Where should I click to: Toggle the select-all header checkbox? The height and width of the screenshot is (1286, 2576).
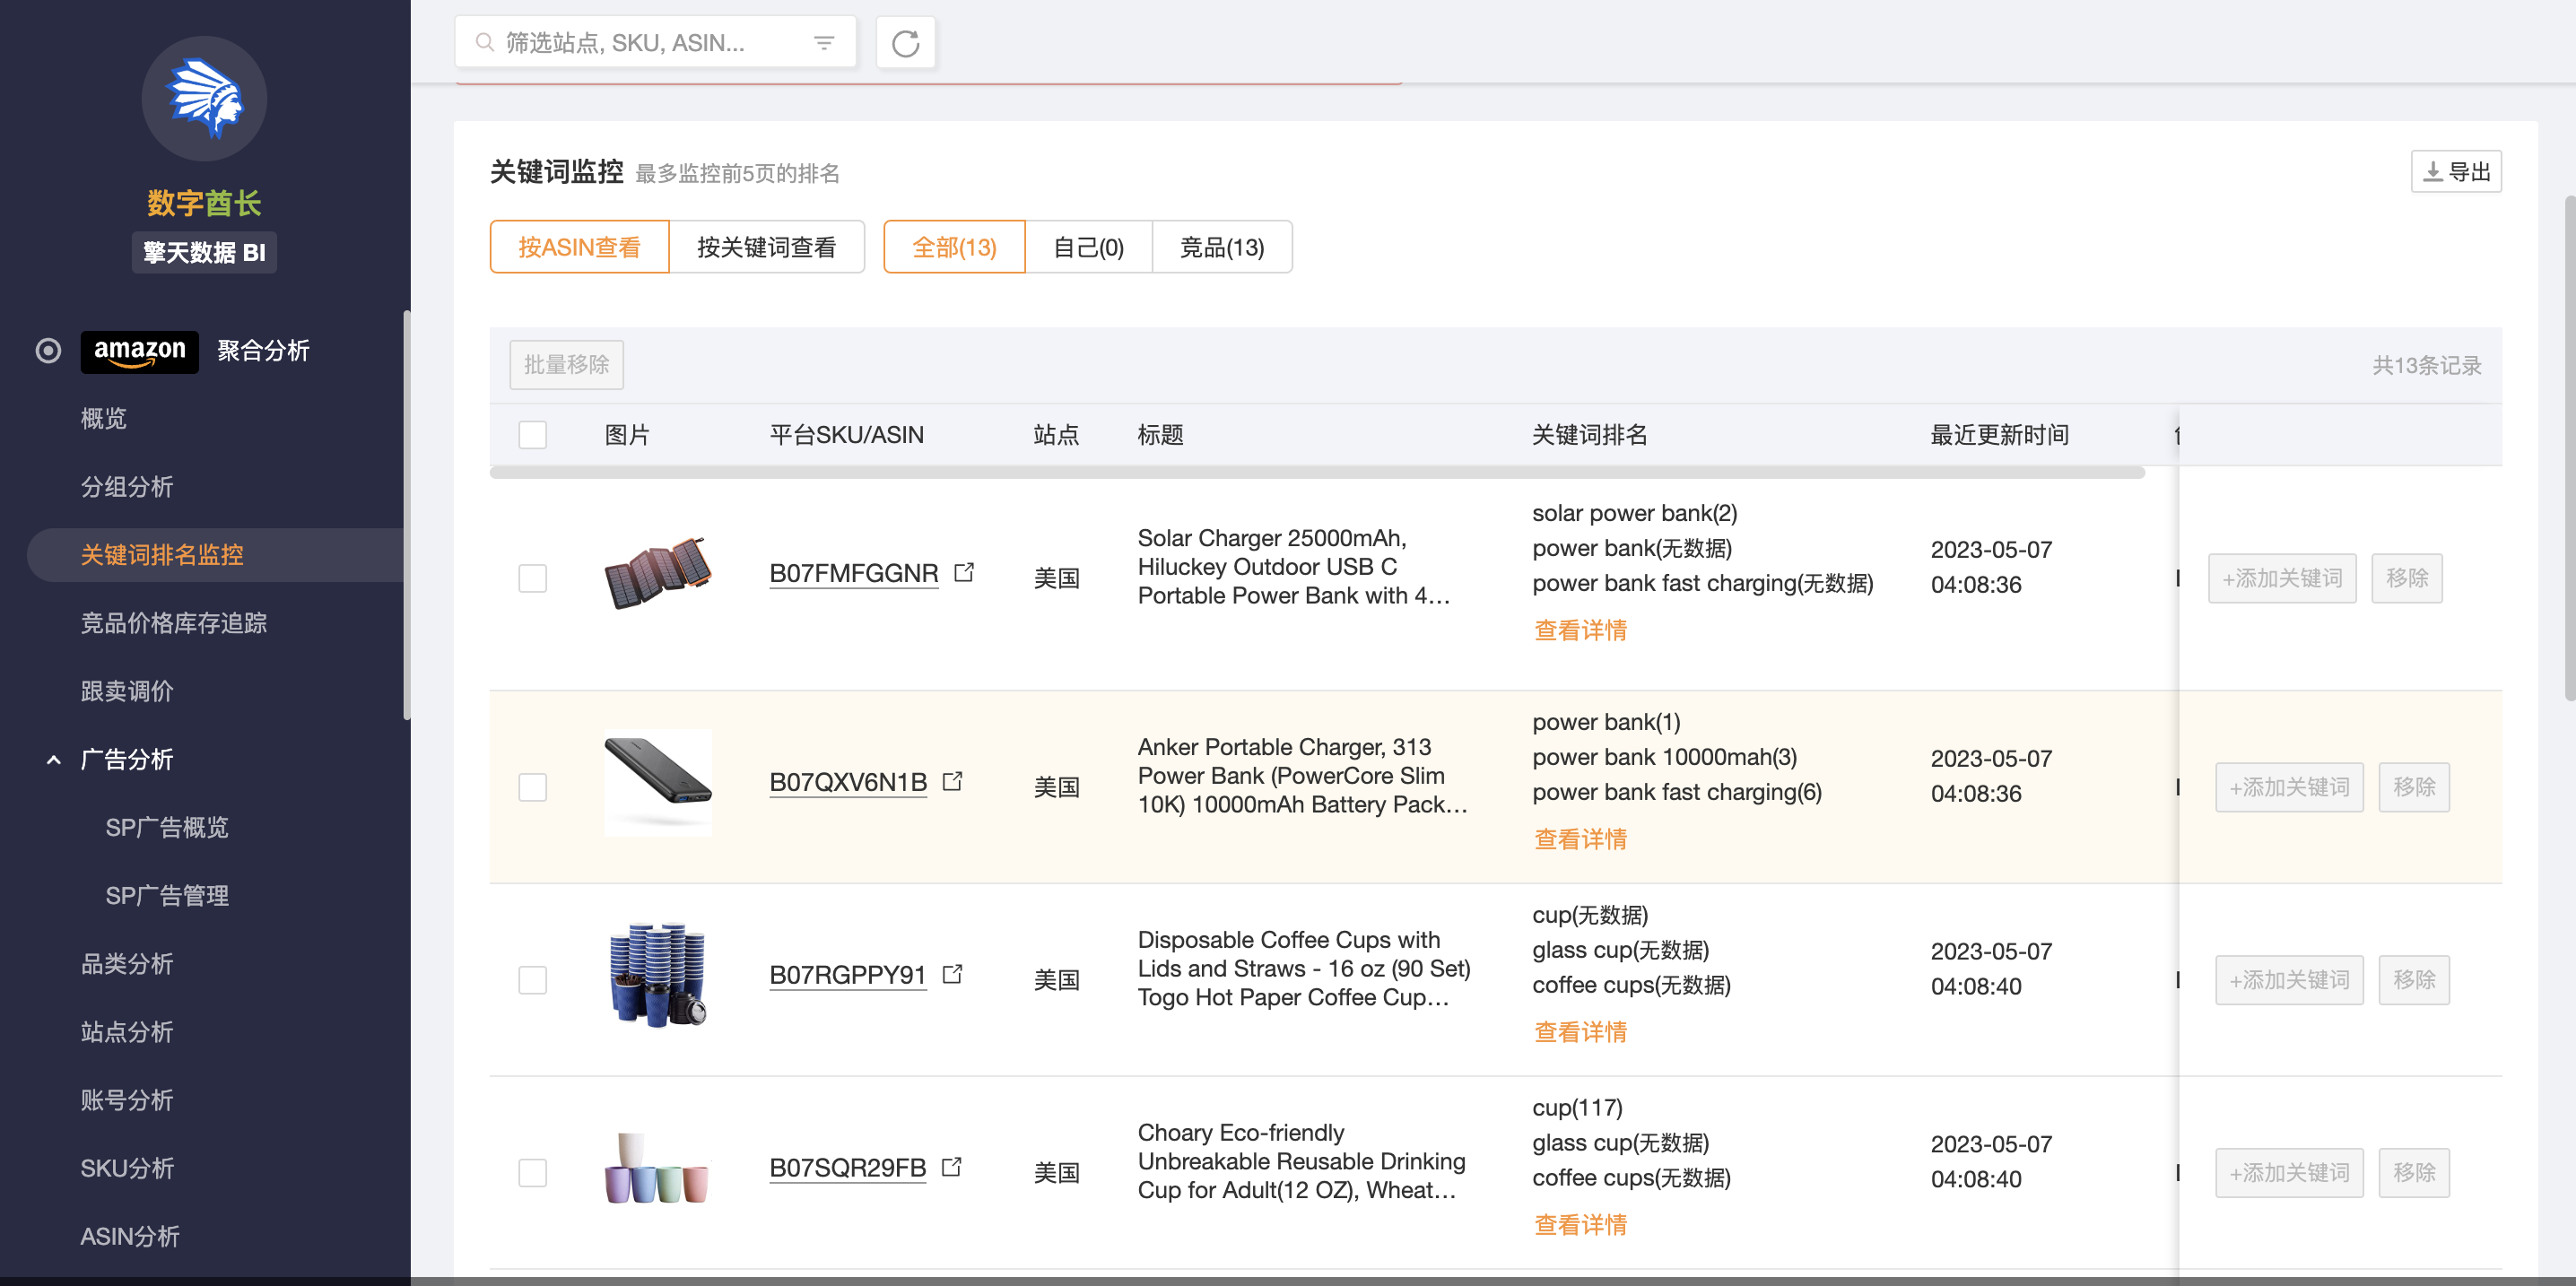click(x=532, y=435)
